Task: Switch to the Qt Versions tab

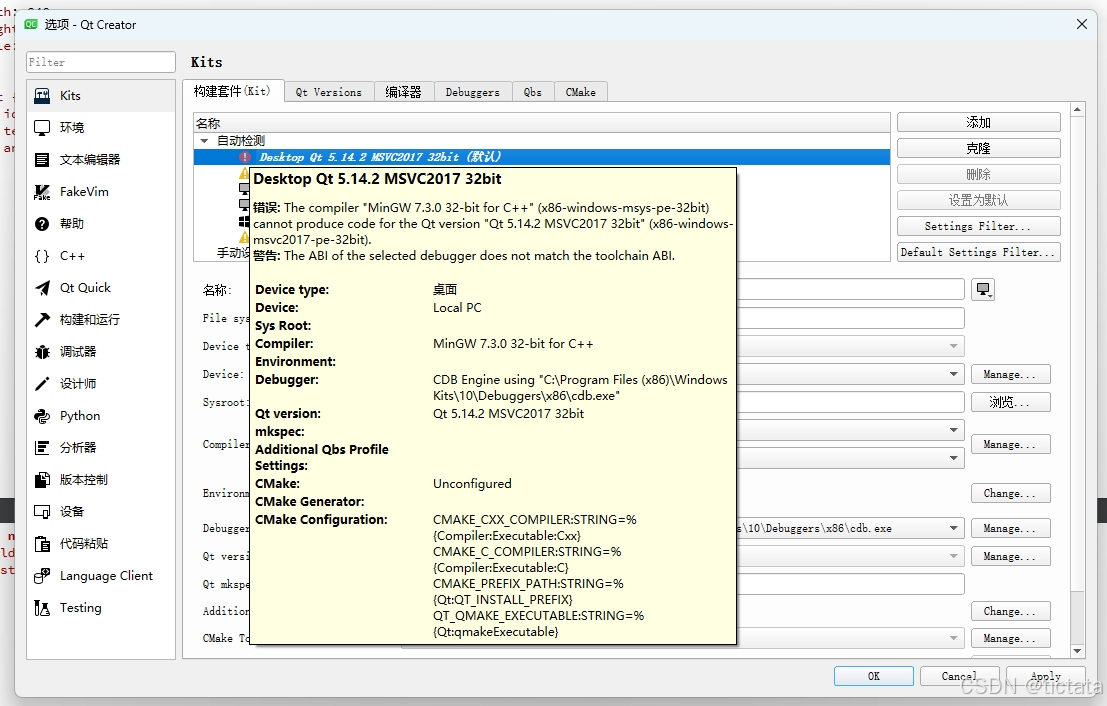Action: tap(328, 91)
